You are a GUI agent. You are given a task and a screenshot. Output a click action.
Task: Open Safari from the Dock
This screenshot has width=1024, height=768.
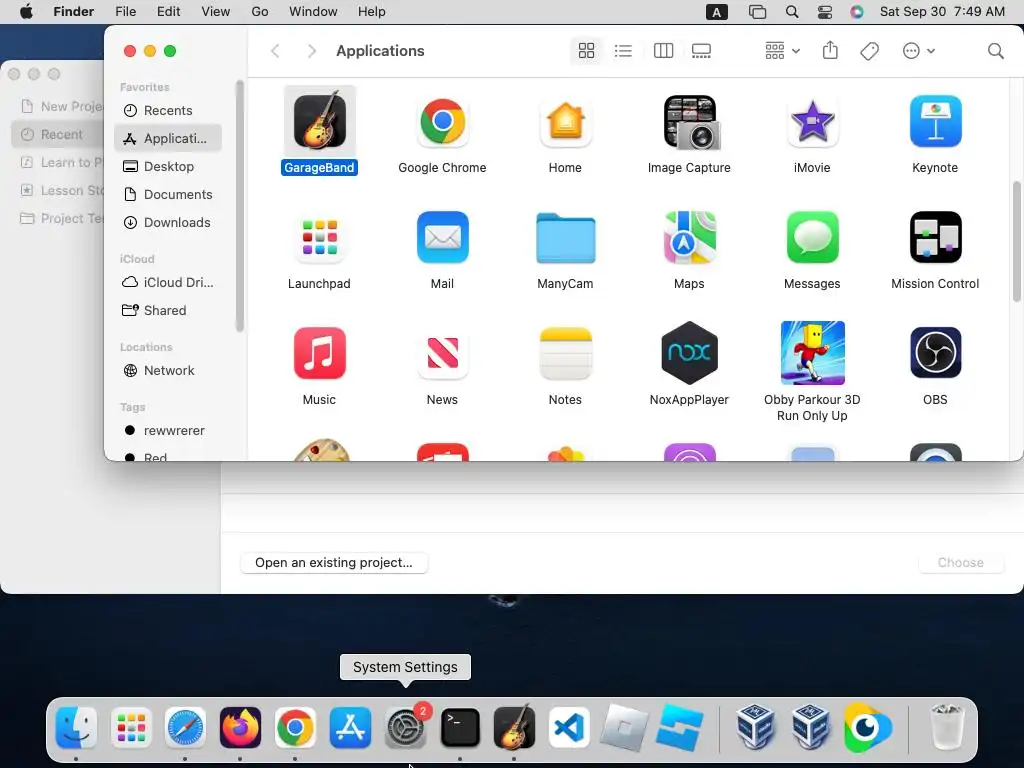point(185,728)
